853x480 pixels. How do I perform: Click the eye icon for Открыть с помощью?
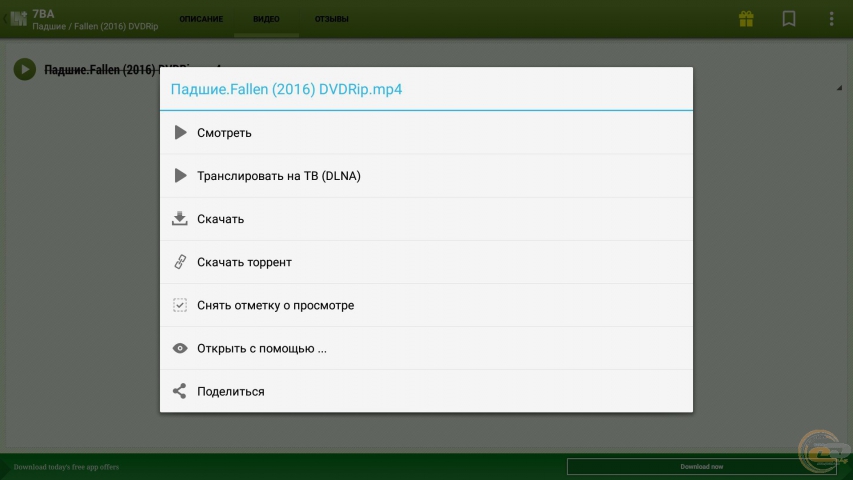pos(180,348)
